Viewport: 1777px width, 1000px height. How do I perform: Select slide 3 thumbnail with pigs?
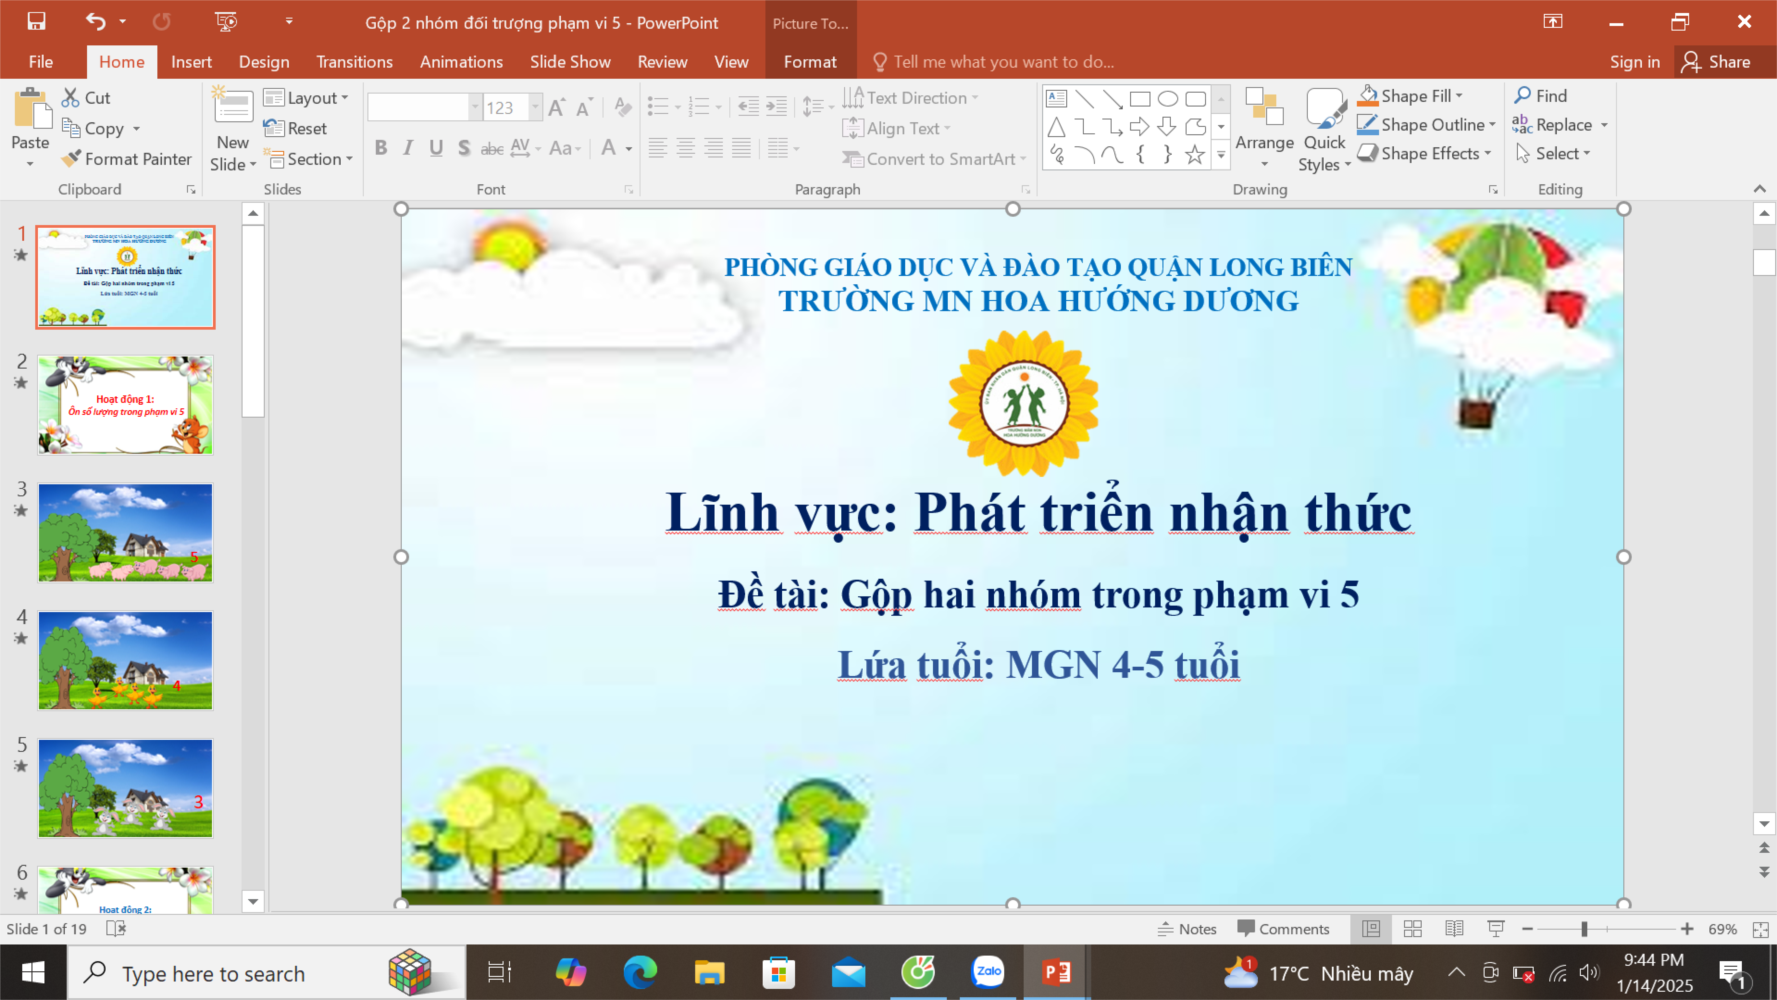click(125, 533)
